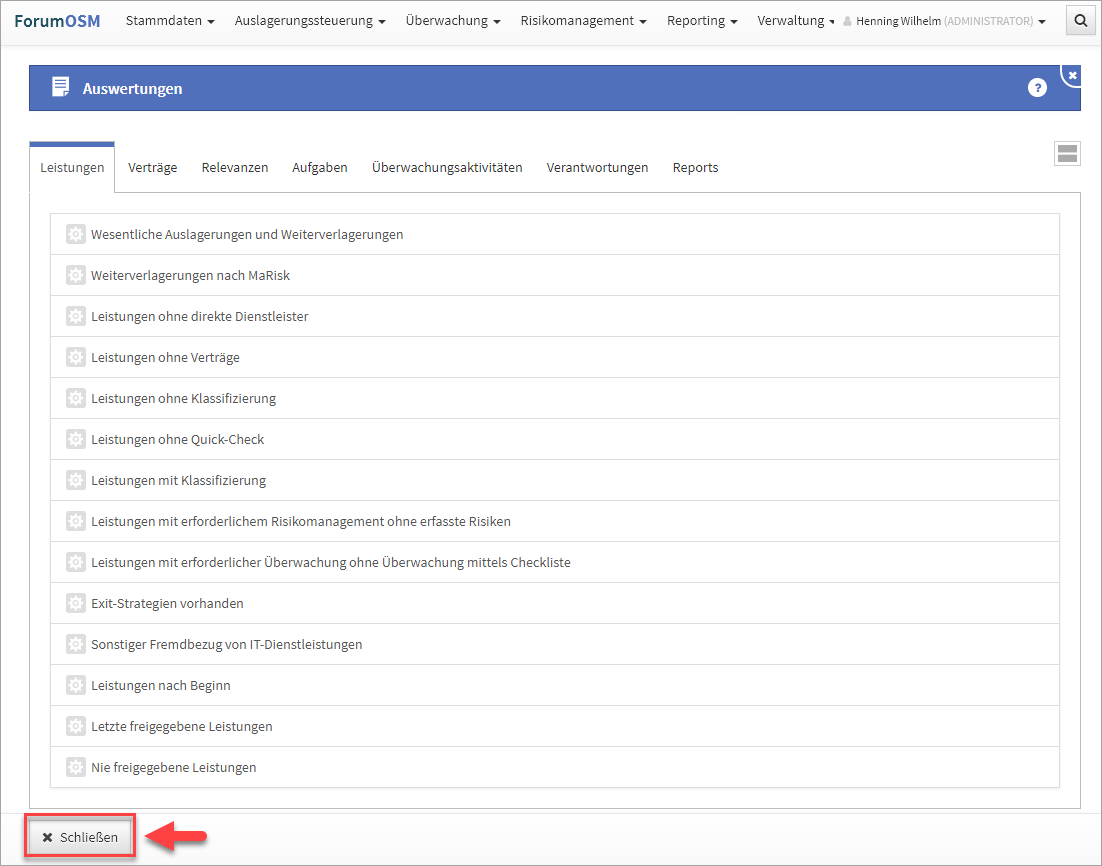Click gear icon beside Exit-Strategien vorhanden

(x=75, y=603)
